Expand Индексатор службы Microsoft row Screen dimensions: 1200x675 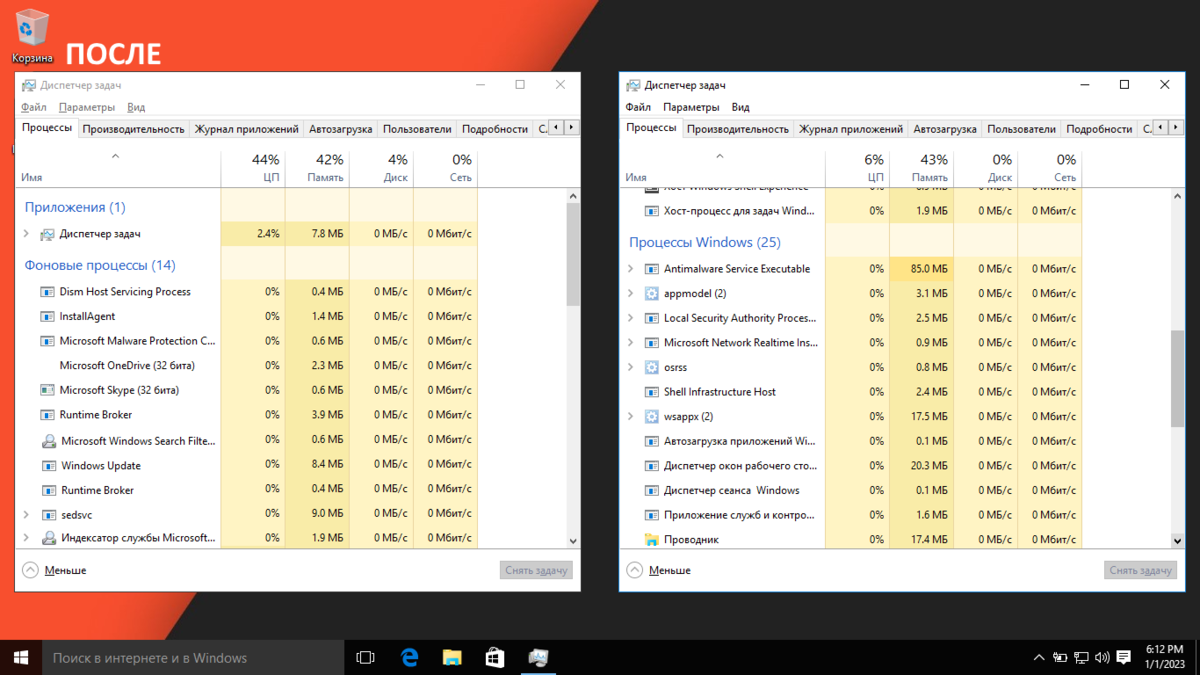point(26,538)
